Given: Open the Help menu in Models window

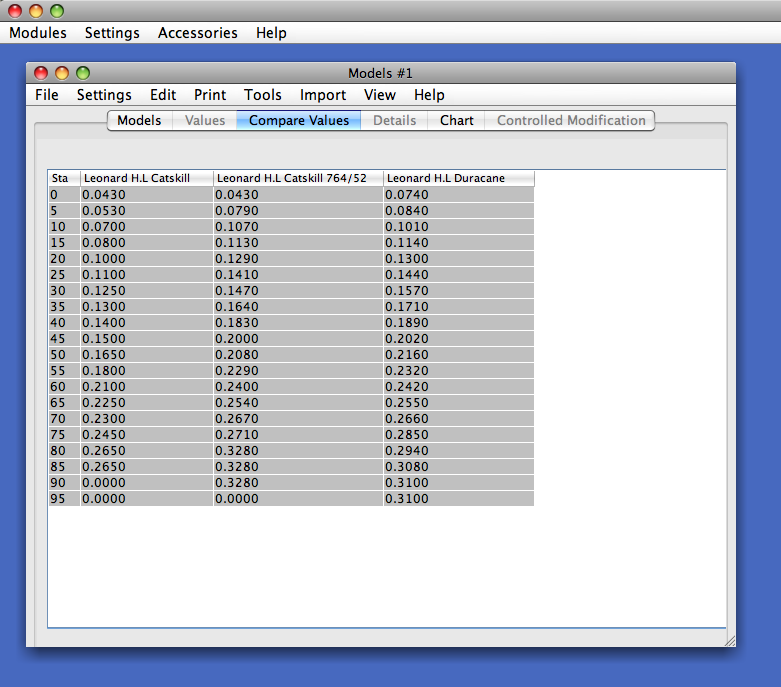Looking at the screenshot, I should tap(429, 95).
